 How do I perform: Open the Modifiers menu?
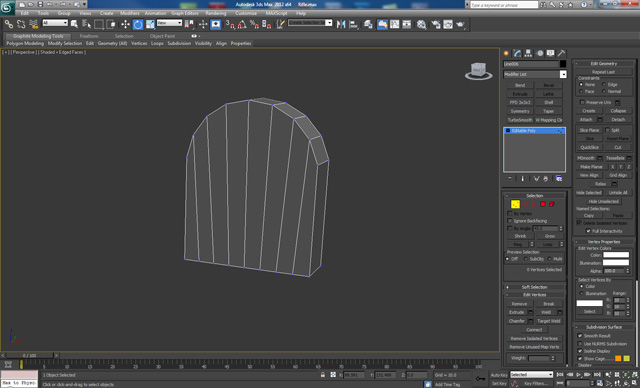point(129,13)
